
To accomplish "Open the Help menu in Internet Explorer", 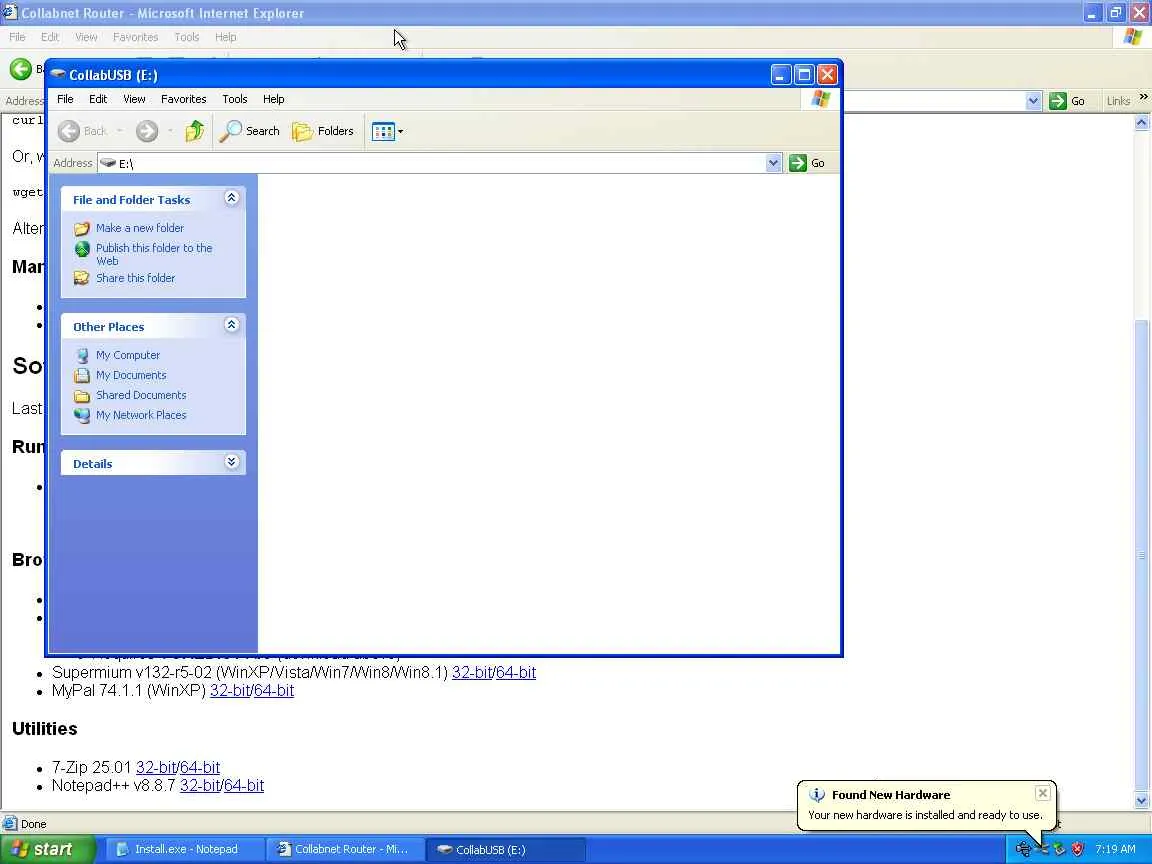I will point(226,37).
